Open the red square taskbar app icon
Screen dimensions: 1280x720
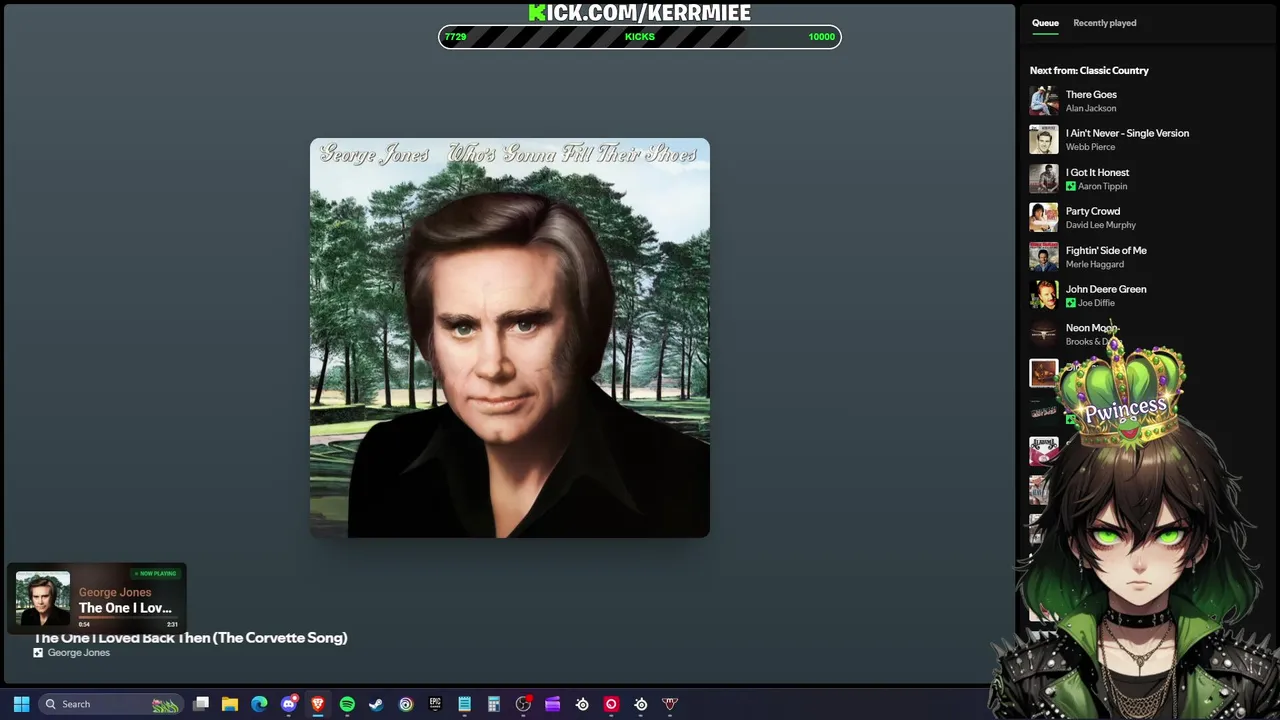pyautogui.click(x=611, y=704)
